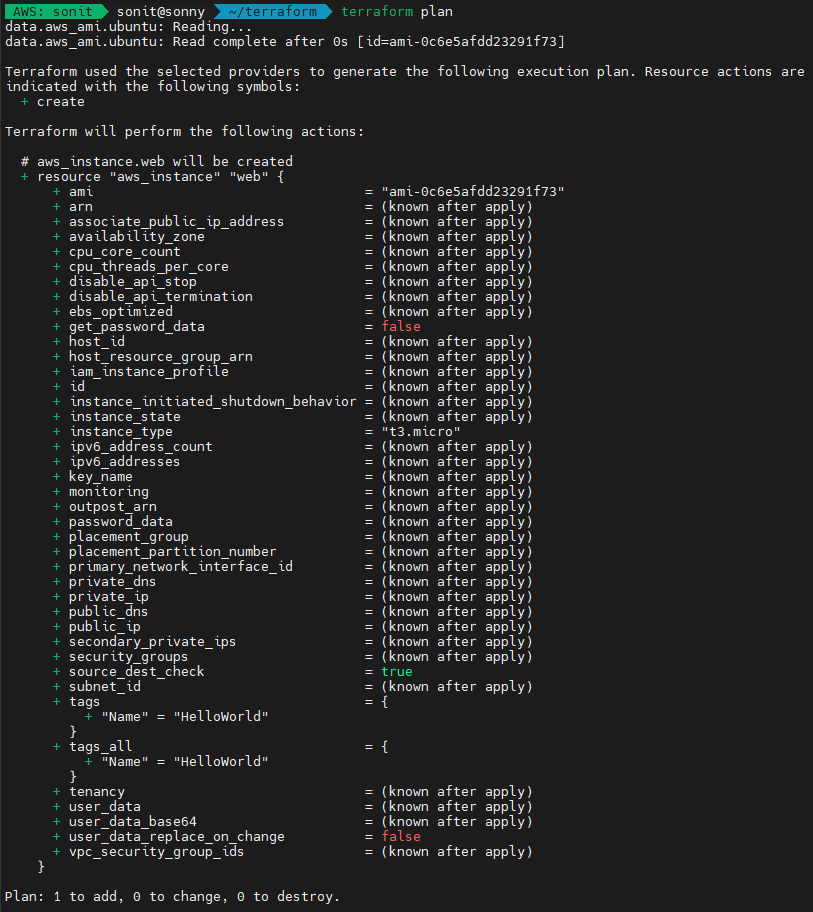813x912 pixels.
Task: Click the "Plan: 1 to add" summary line
Action: coord(172,897)
